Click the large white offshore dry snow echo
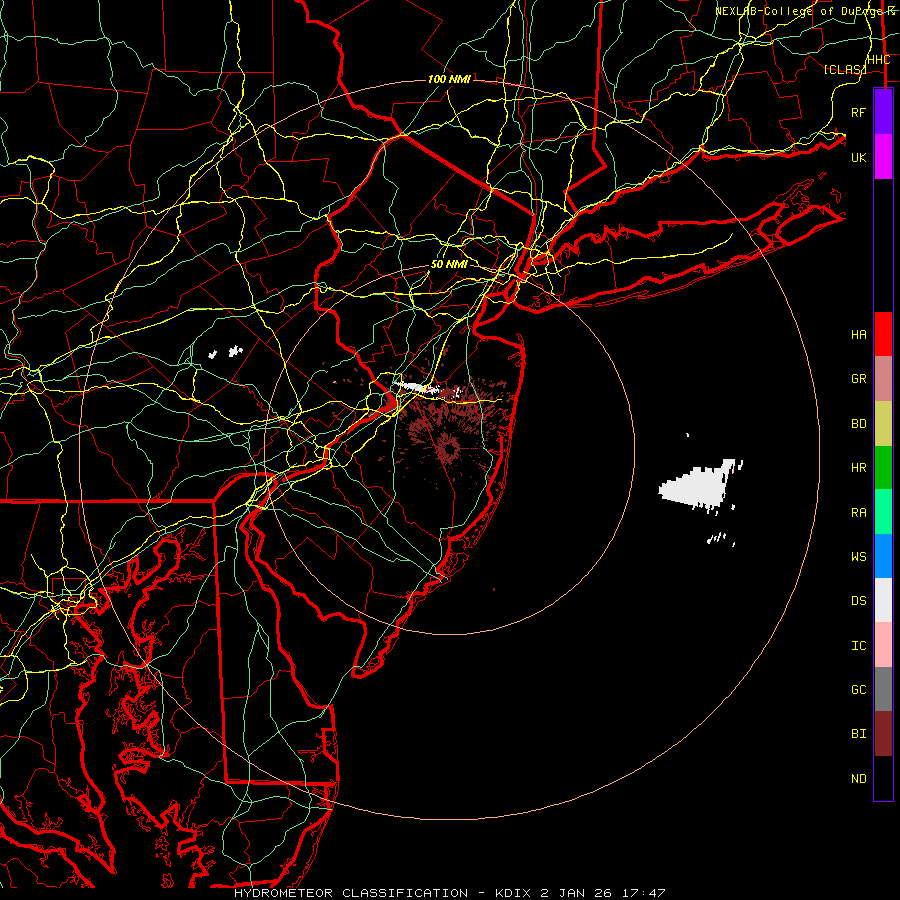 [x=699, y=486]
